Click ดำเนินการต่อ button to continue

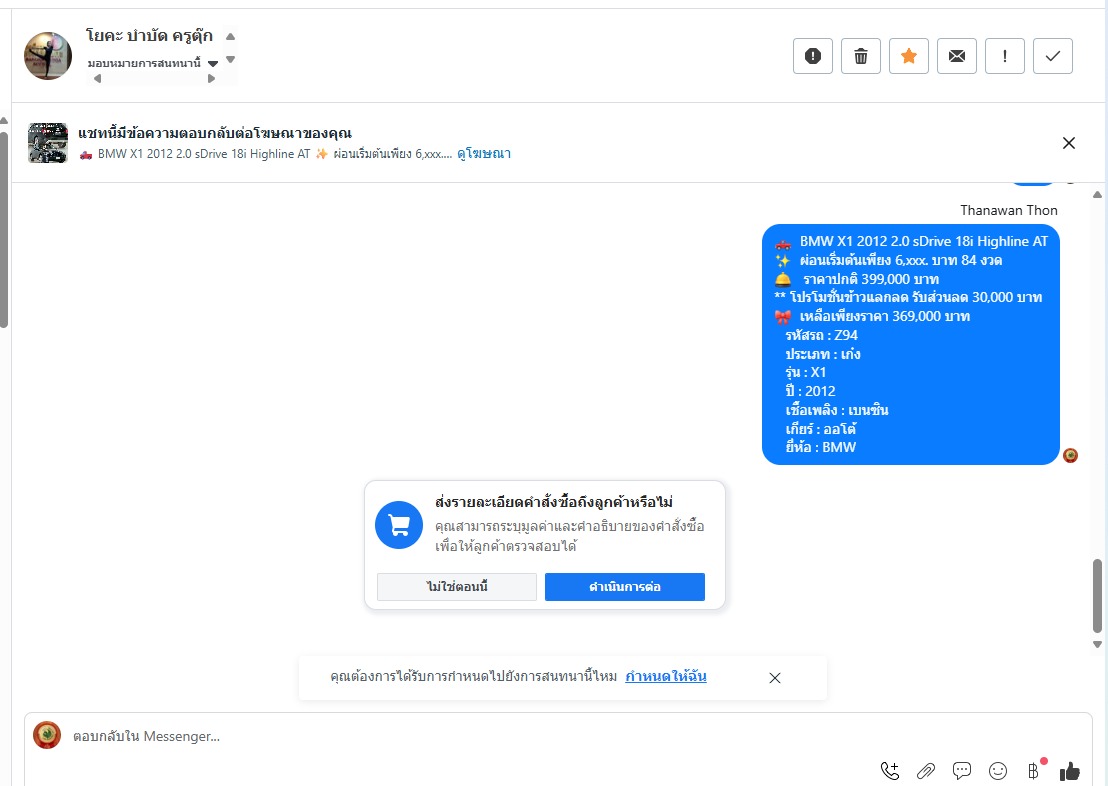click(x=625, y=587)
